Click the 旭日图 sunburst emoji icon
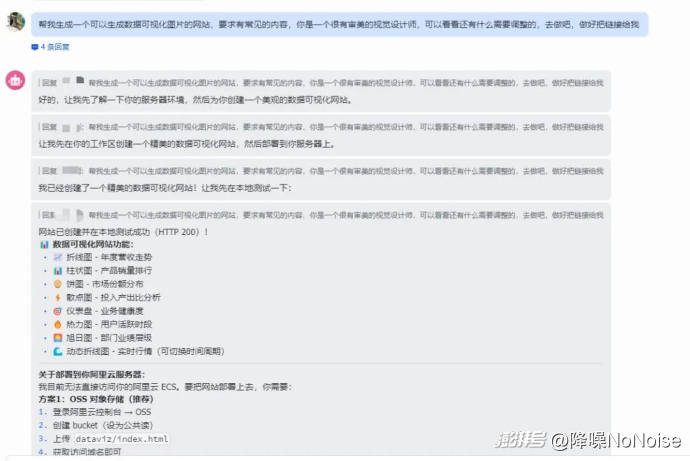This screenshot has height=461, width=690. (x=58, y=338)
